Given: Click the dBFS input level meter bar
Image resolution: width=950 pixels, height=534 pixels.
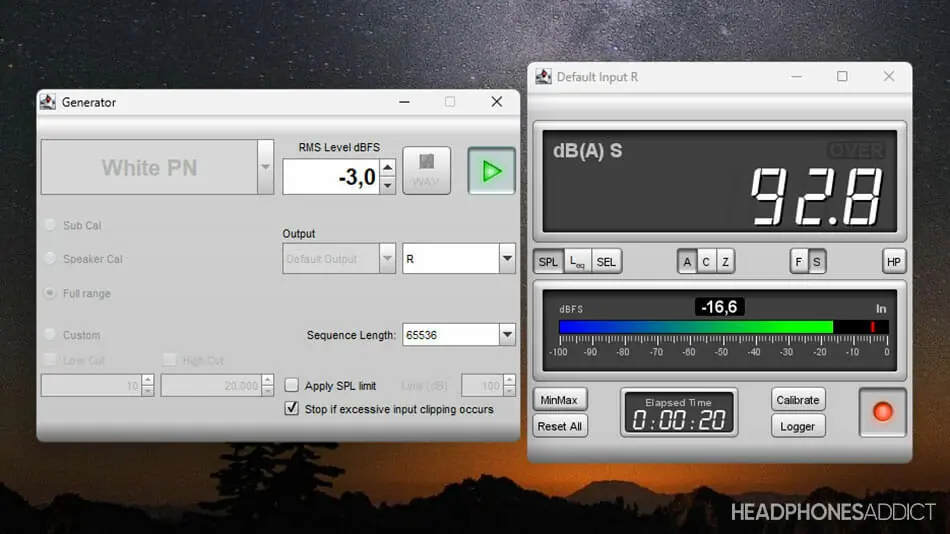Looking at the screenshot, I should tap(724, 327).
